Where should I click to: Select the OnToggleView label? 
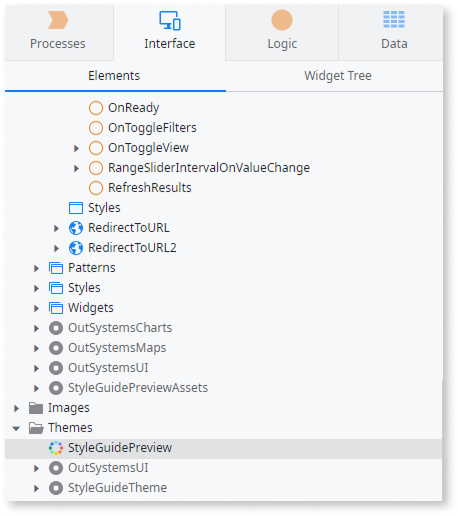pos(148,148)
